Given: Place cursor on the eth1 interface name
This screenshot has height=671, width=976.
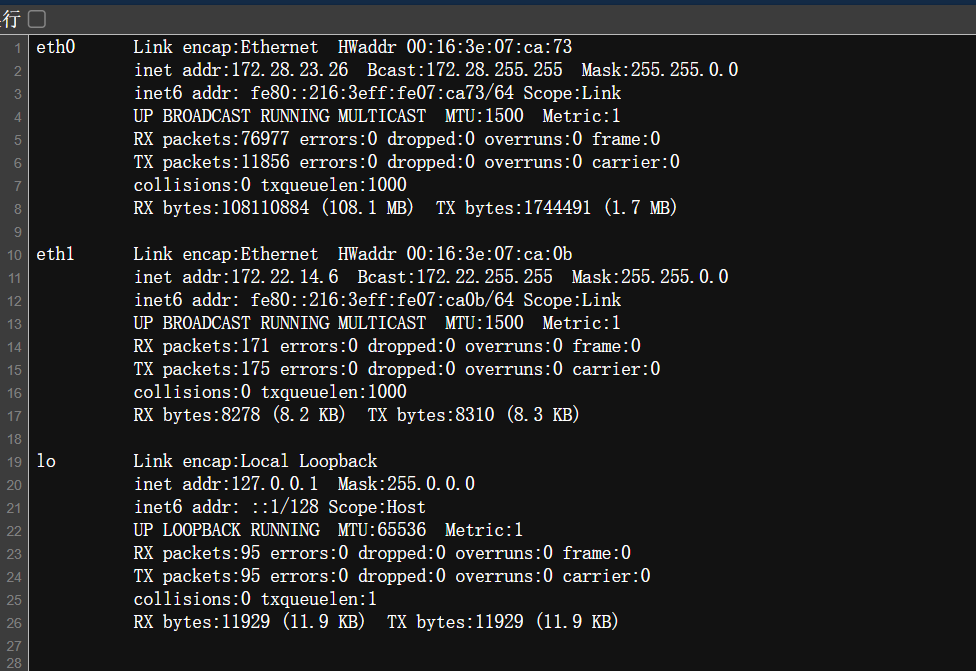Looking at the screenshot, I should [55, 254].
